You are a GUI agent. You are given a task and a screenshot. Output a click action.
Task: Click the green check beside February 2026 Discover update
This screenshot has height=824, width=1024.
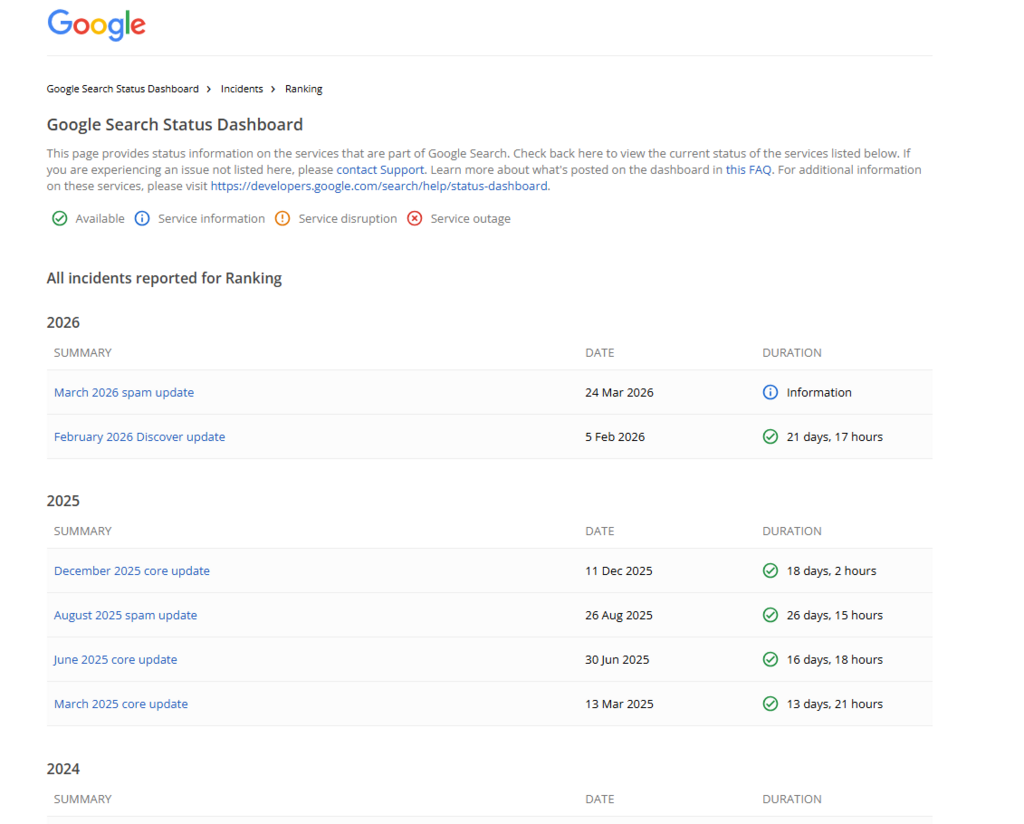click(x=770, y=436)
